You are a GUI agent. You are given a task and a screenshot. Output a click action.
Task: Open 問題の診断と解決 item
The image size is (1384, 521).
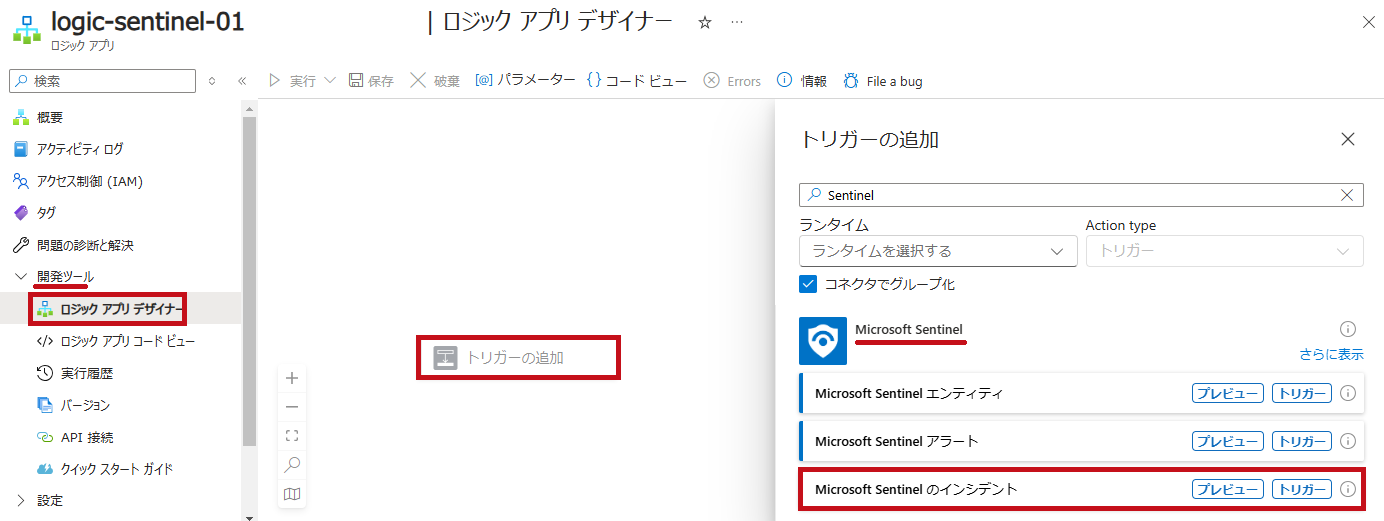[85, 245]
